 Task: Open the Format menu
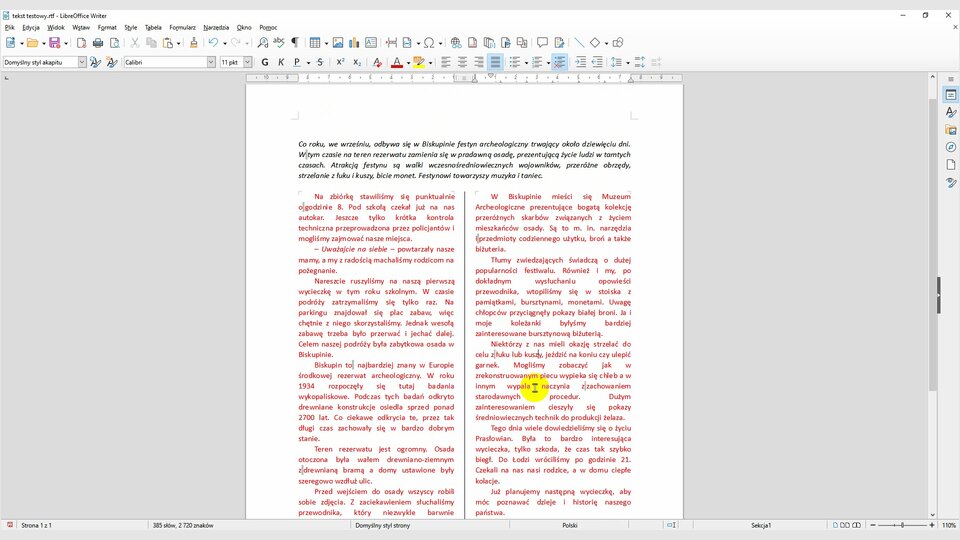(107, 27)
